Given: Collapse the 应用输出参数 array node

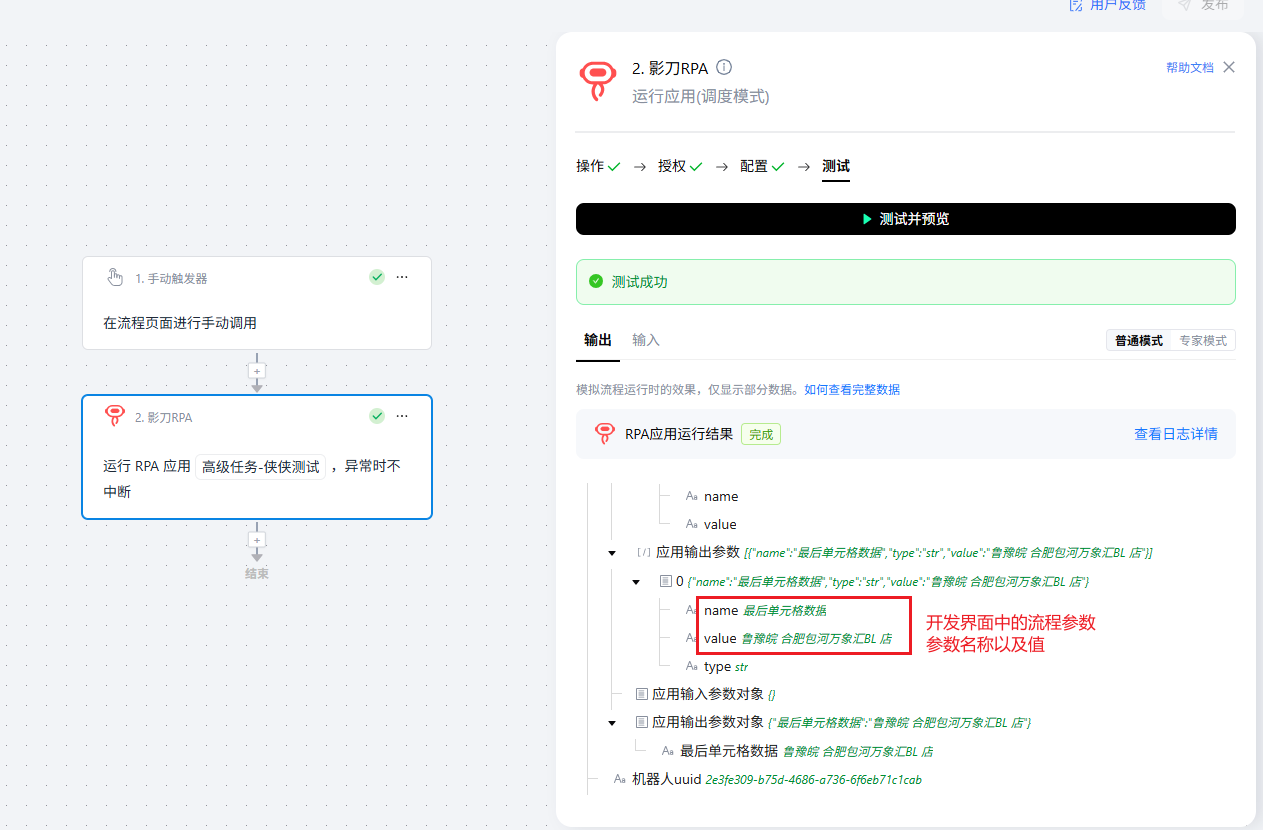Looking at the screenshot, I should tap(612, 553).
